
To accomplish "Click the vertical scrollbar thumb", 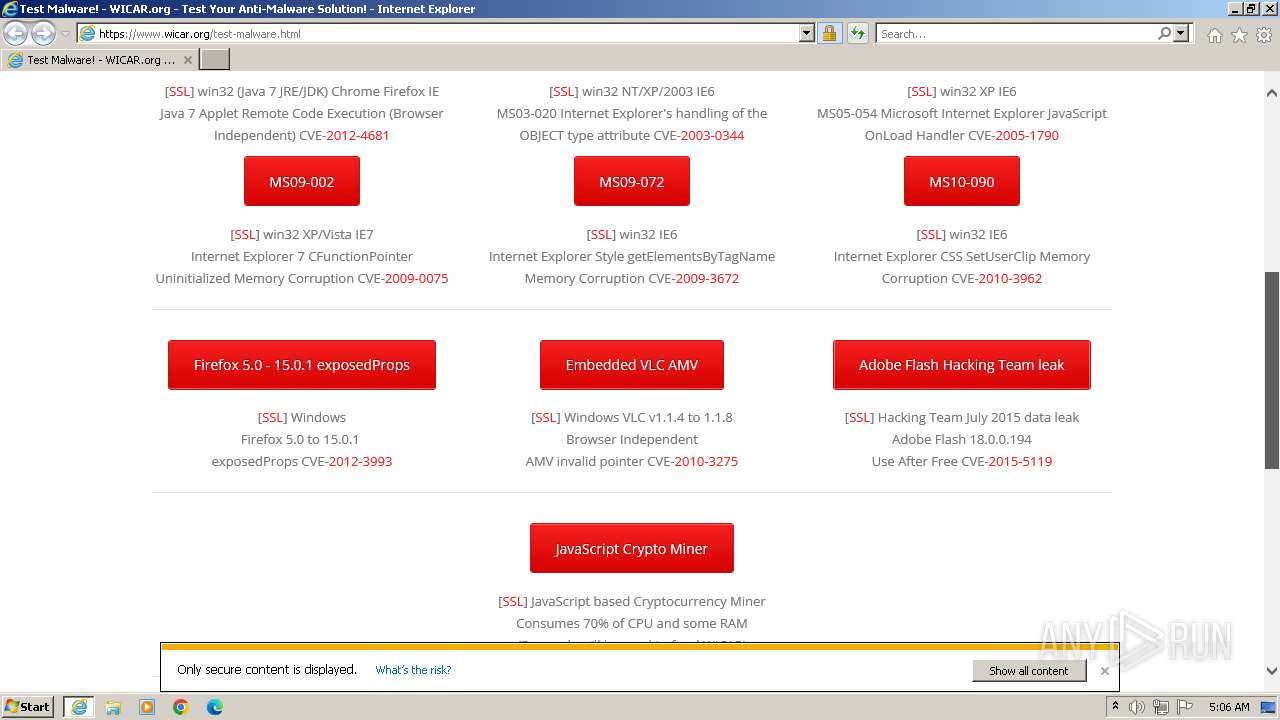I will pyautogui.click(x=1272, y=370).
